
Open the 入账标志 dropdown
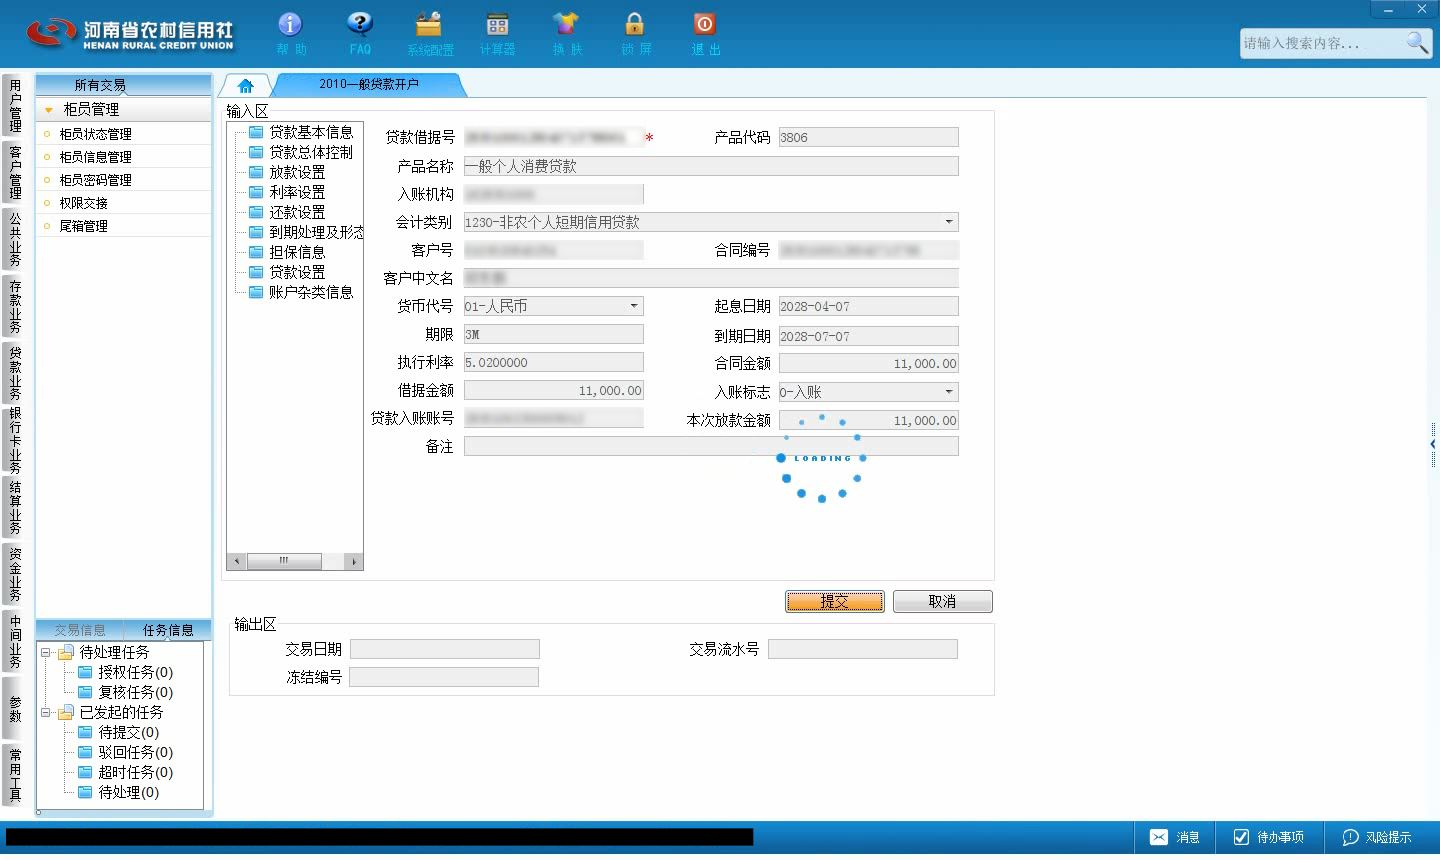pyautogui.click(x=949, y=392)
